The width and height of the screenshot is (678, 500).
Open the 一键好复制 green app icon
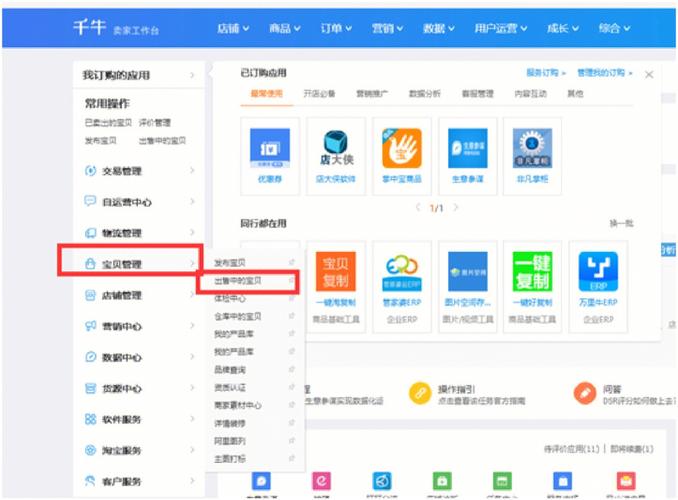coord(532,271)
